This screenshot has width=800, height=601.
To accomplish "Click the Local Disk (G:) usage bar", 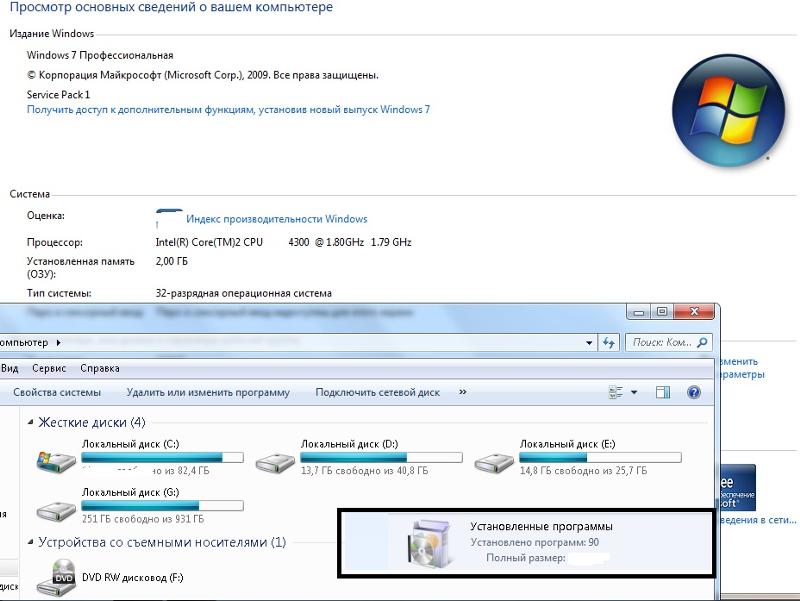I will click(162, 506).
